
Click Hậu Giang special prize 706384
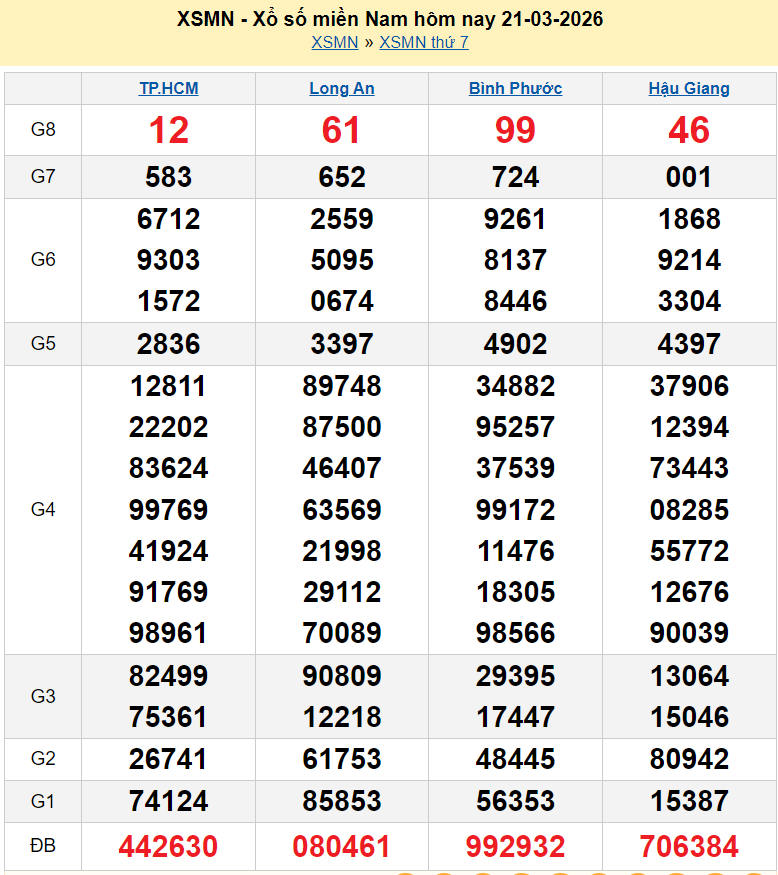(x=689, y=847)
